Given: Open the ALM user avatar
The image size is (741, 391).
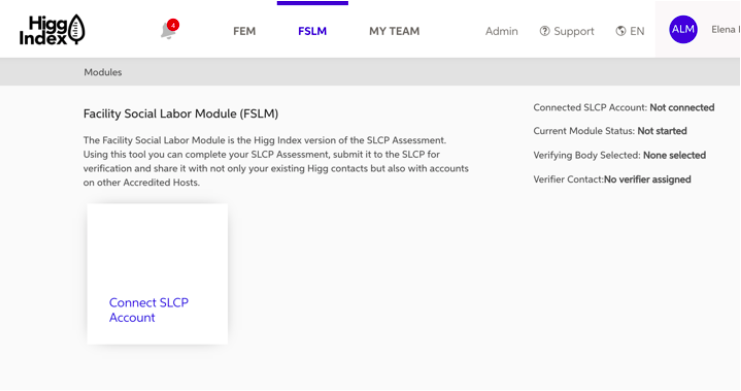Looking at the screenshot, I should pyautogui.click(x=683, y=29).
